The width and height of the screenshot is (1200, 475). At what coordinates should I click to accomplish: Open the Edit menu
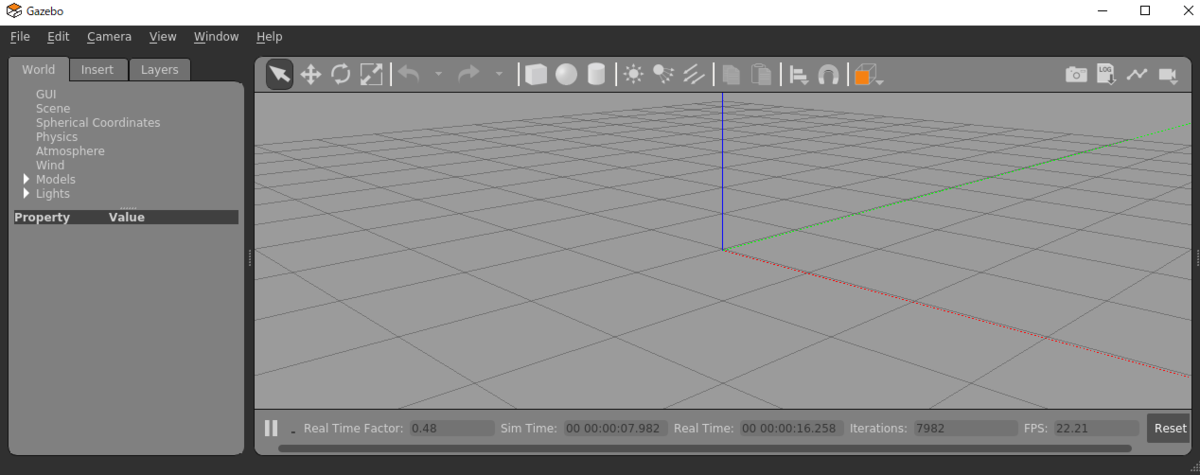[x=58, y=36]
